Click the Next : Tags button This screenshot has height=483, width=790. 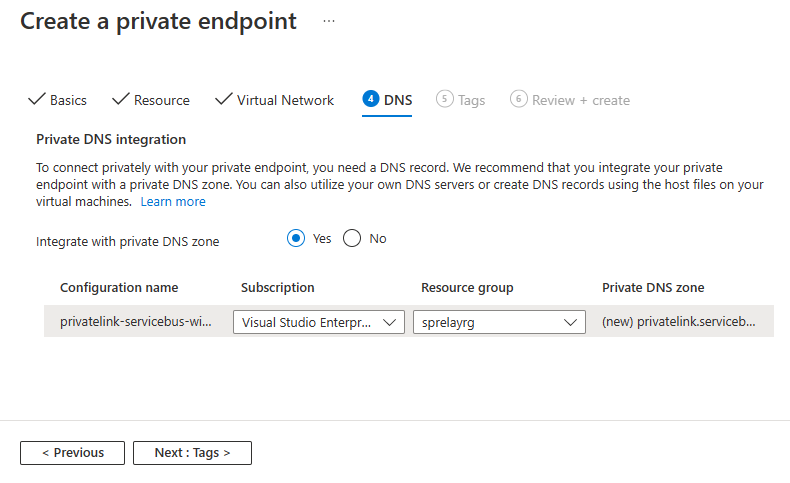(192, 453)
